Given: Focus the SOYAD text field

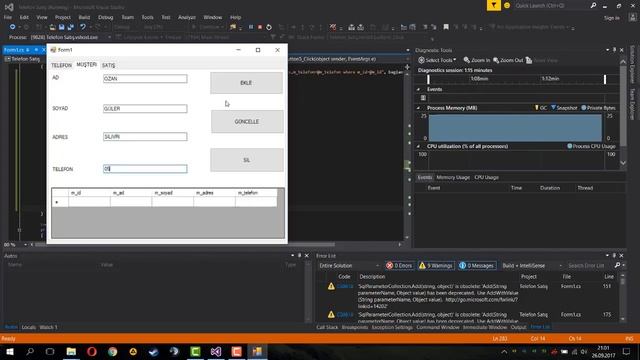Looking at the screenshot, I should (145, 109).
